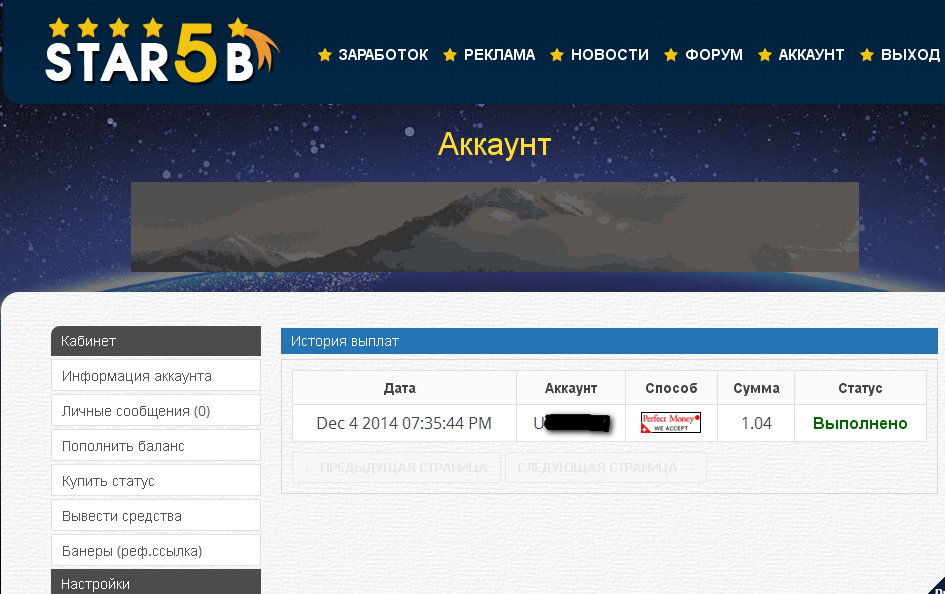Open Вывести средства in sidebar
This screenshot has width=945, height=594.
tap(121, 516)
